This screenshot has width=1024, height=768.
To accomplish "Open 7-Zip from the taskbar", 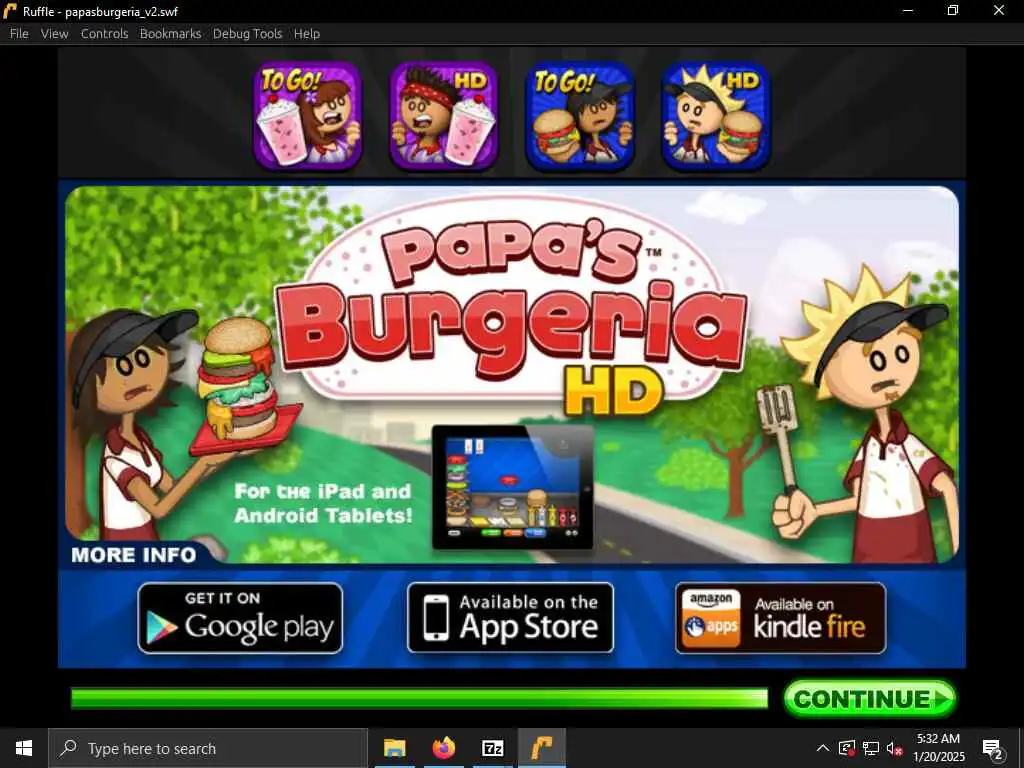I will point(492,748).
